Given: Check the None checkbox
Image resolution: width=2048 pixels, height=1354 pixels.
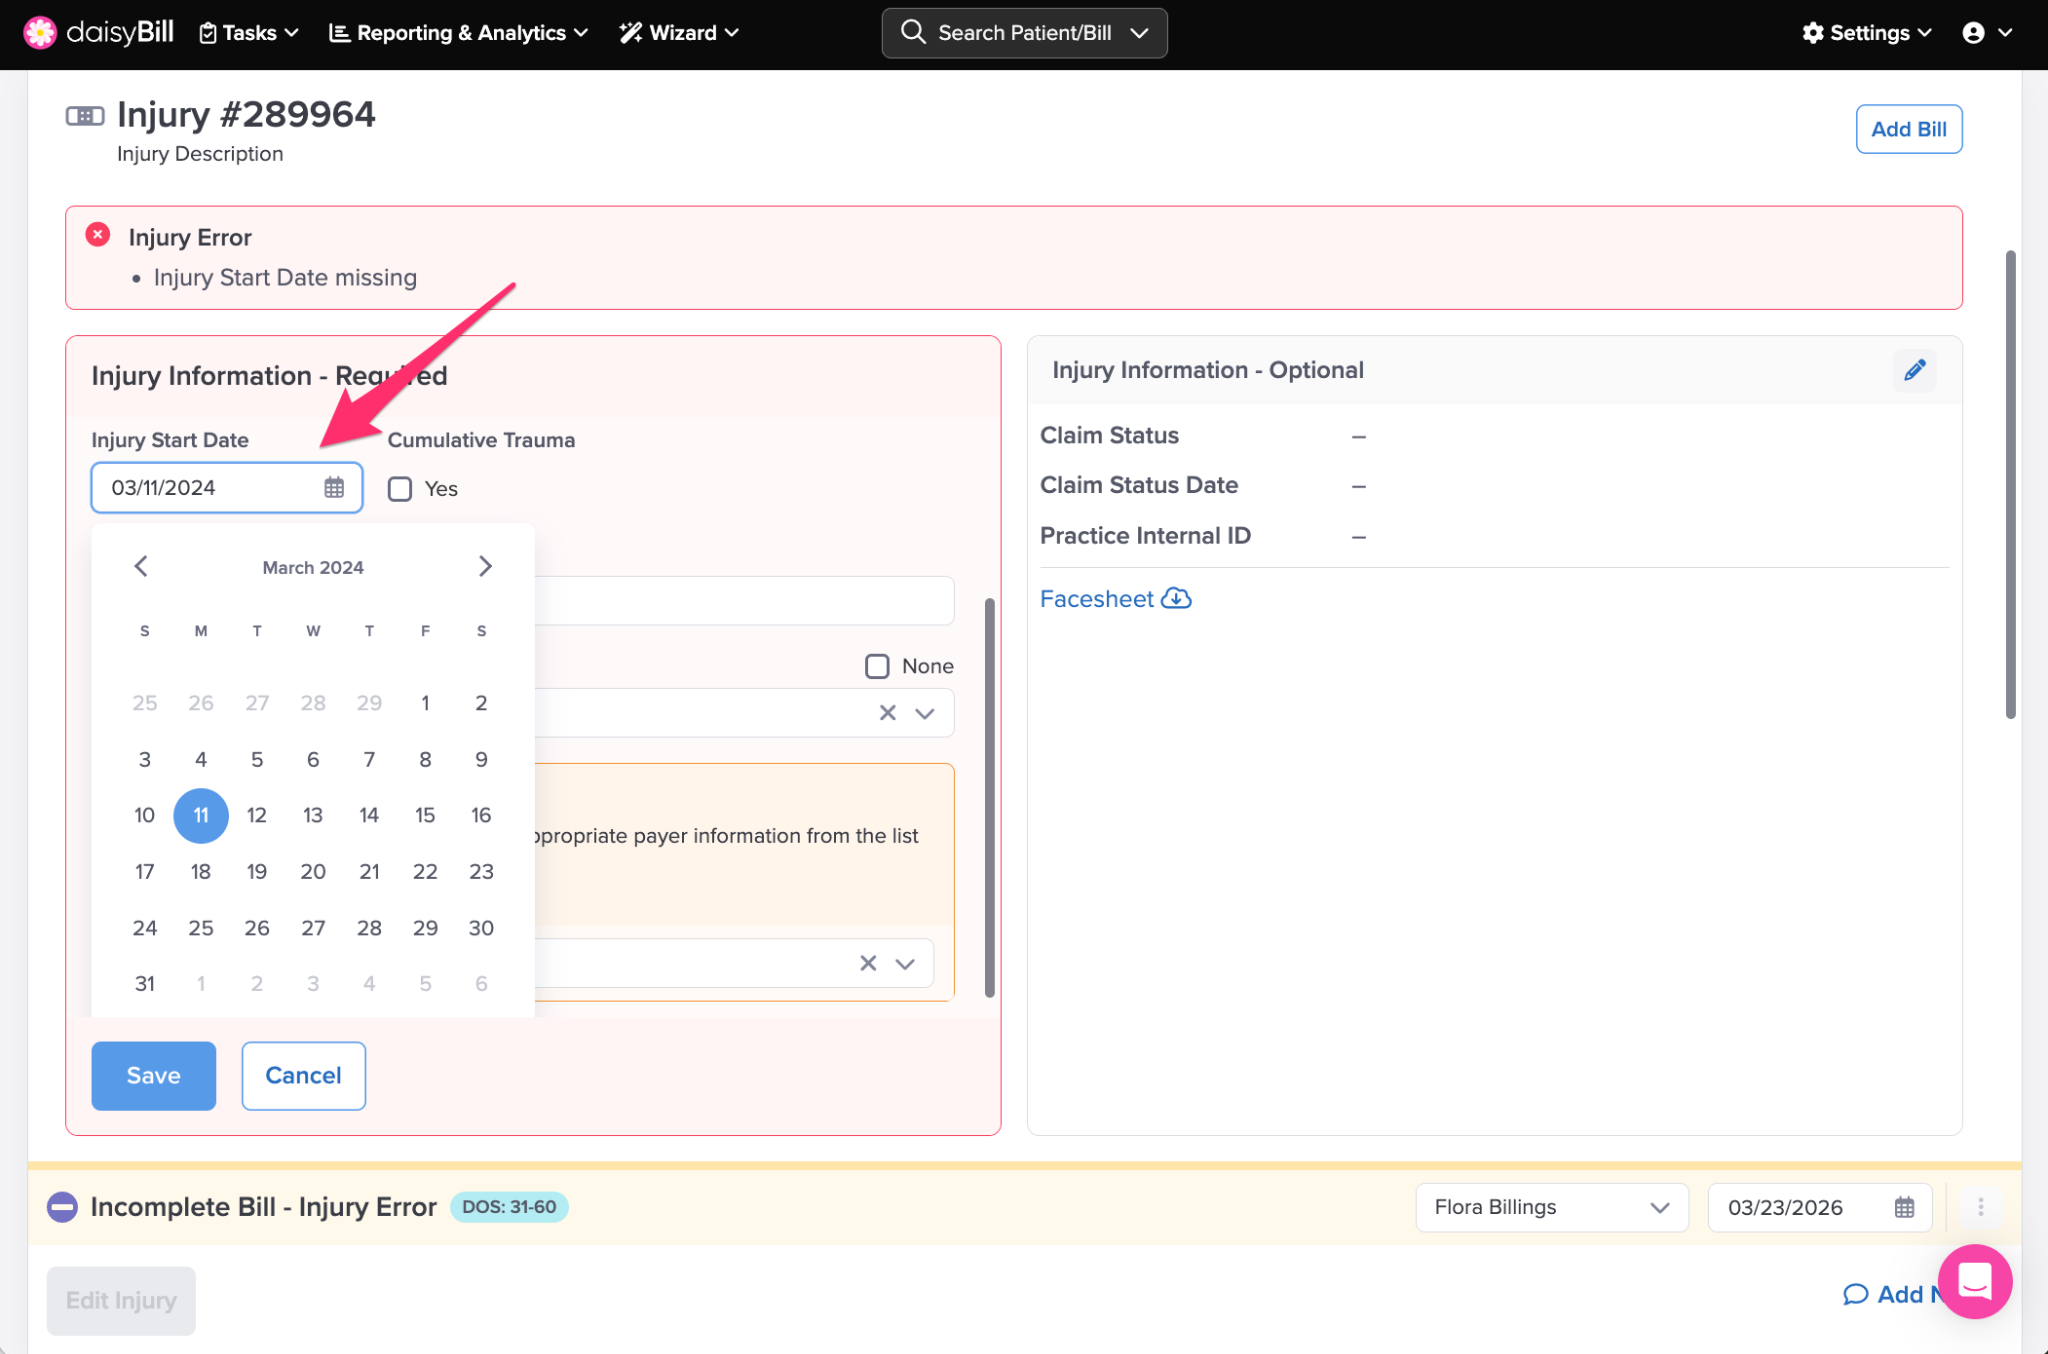Looking at the screenshot, I should tap(877, 666).
